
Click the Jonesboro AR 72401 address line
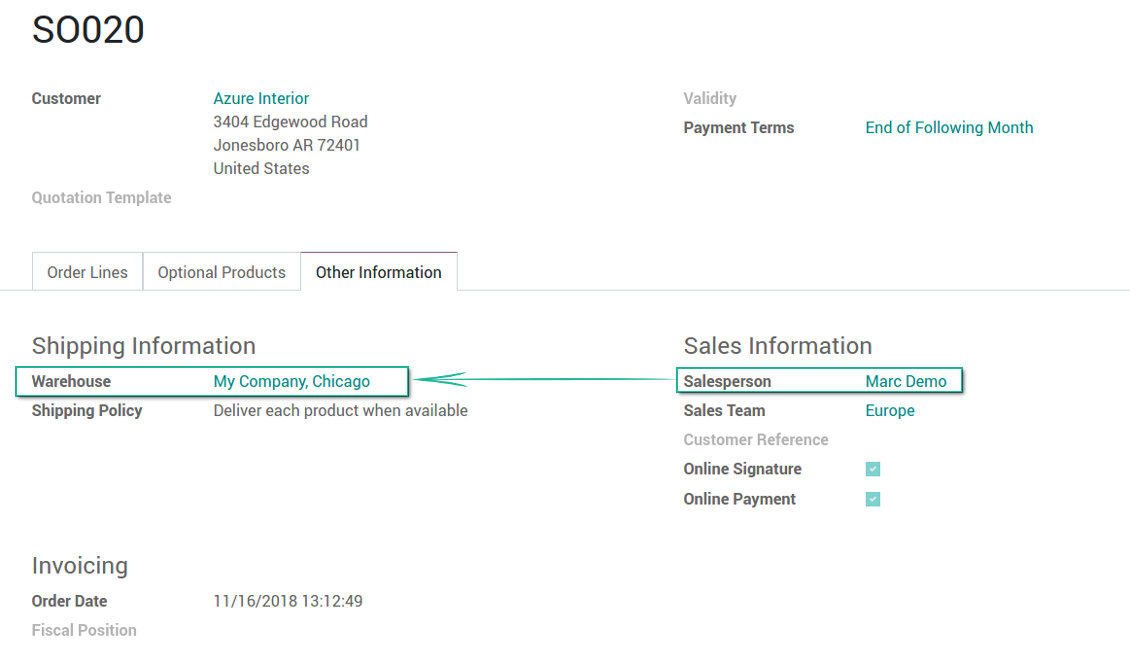[287, 145]
